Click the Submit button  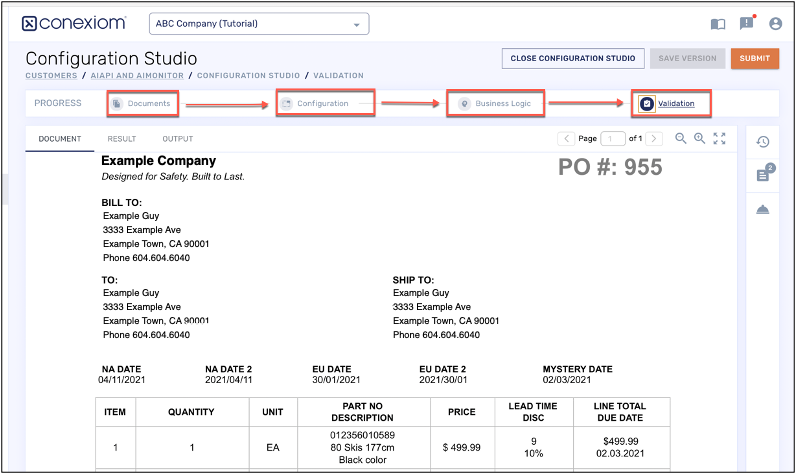(754, 58)
